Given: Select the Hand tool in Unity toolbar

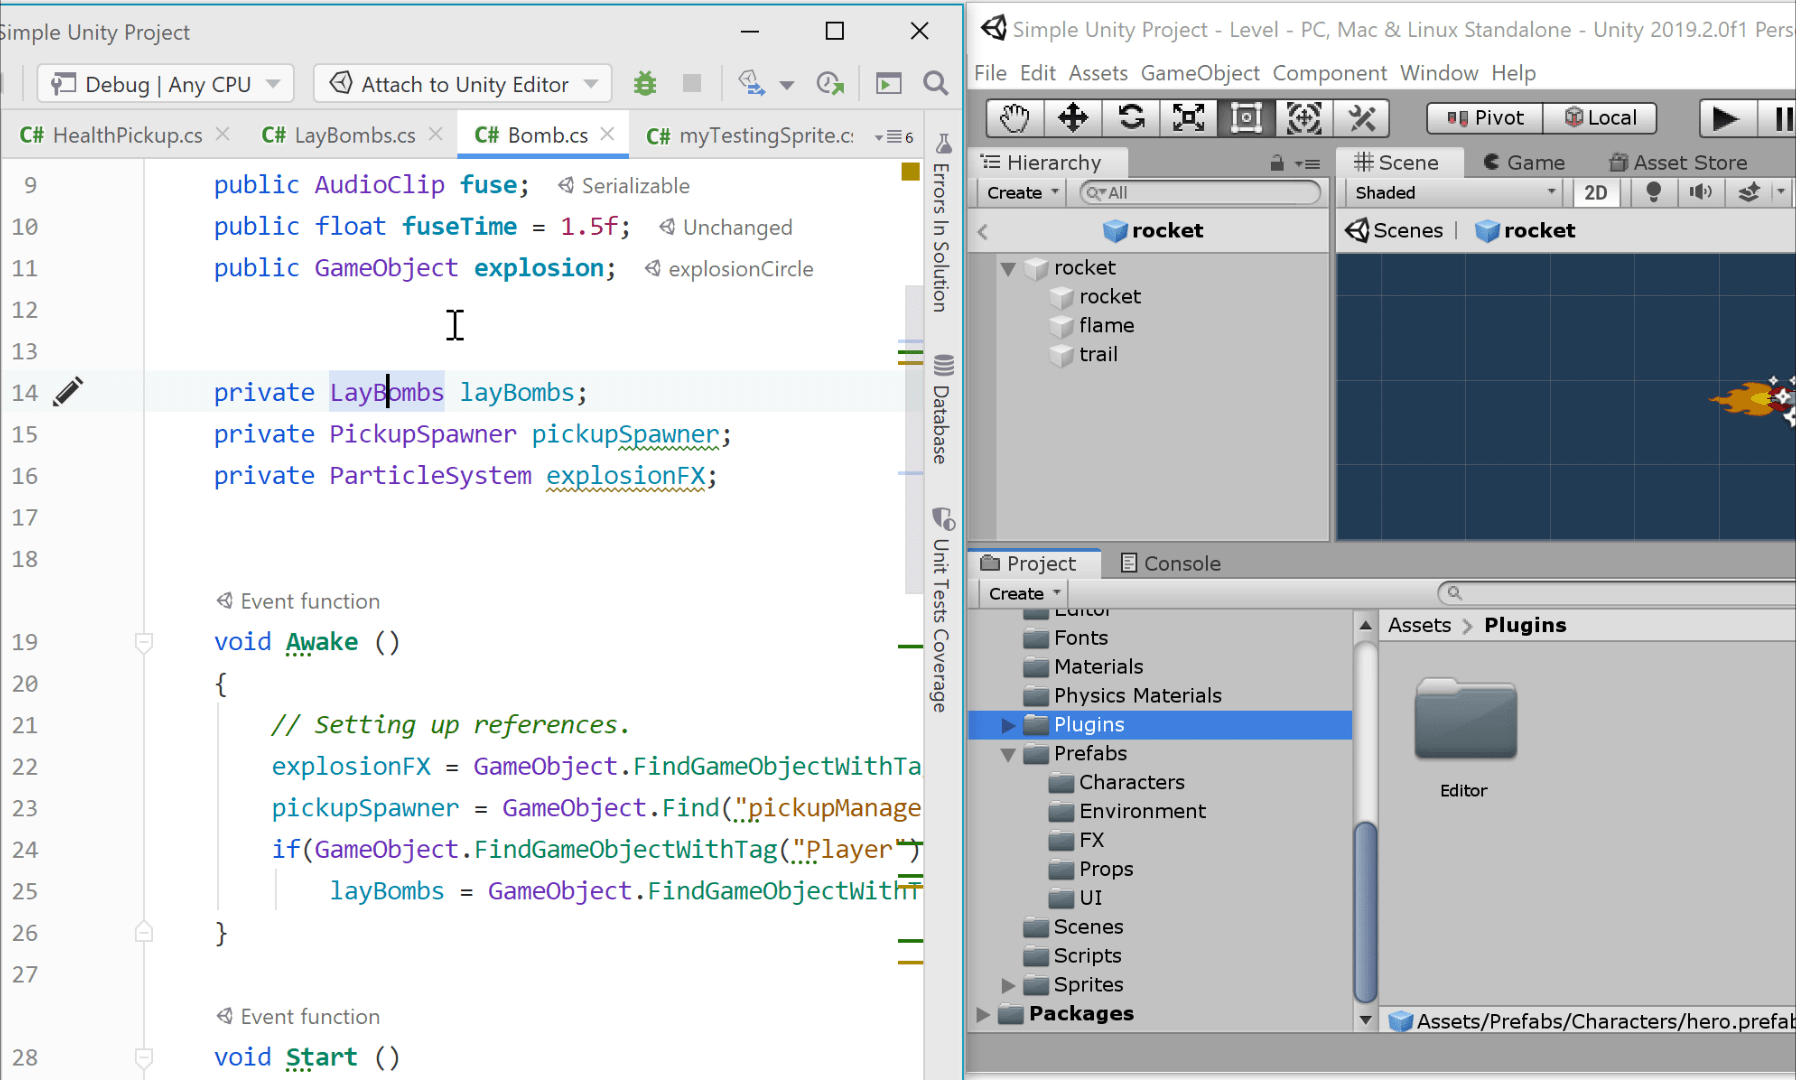Looking at the screenshot, I should click(1013, 117).
